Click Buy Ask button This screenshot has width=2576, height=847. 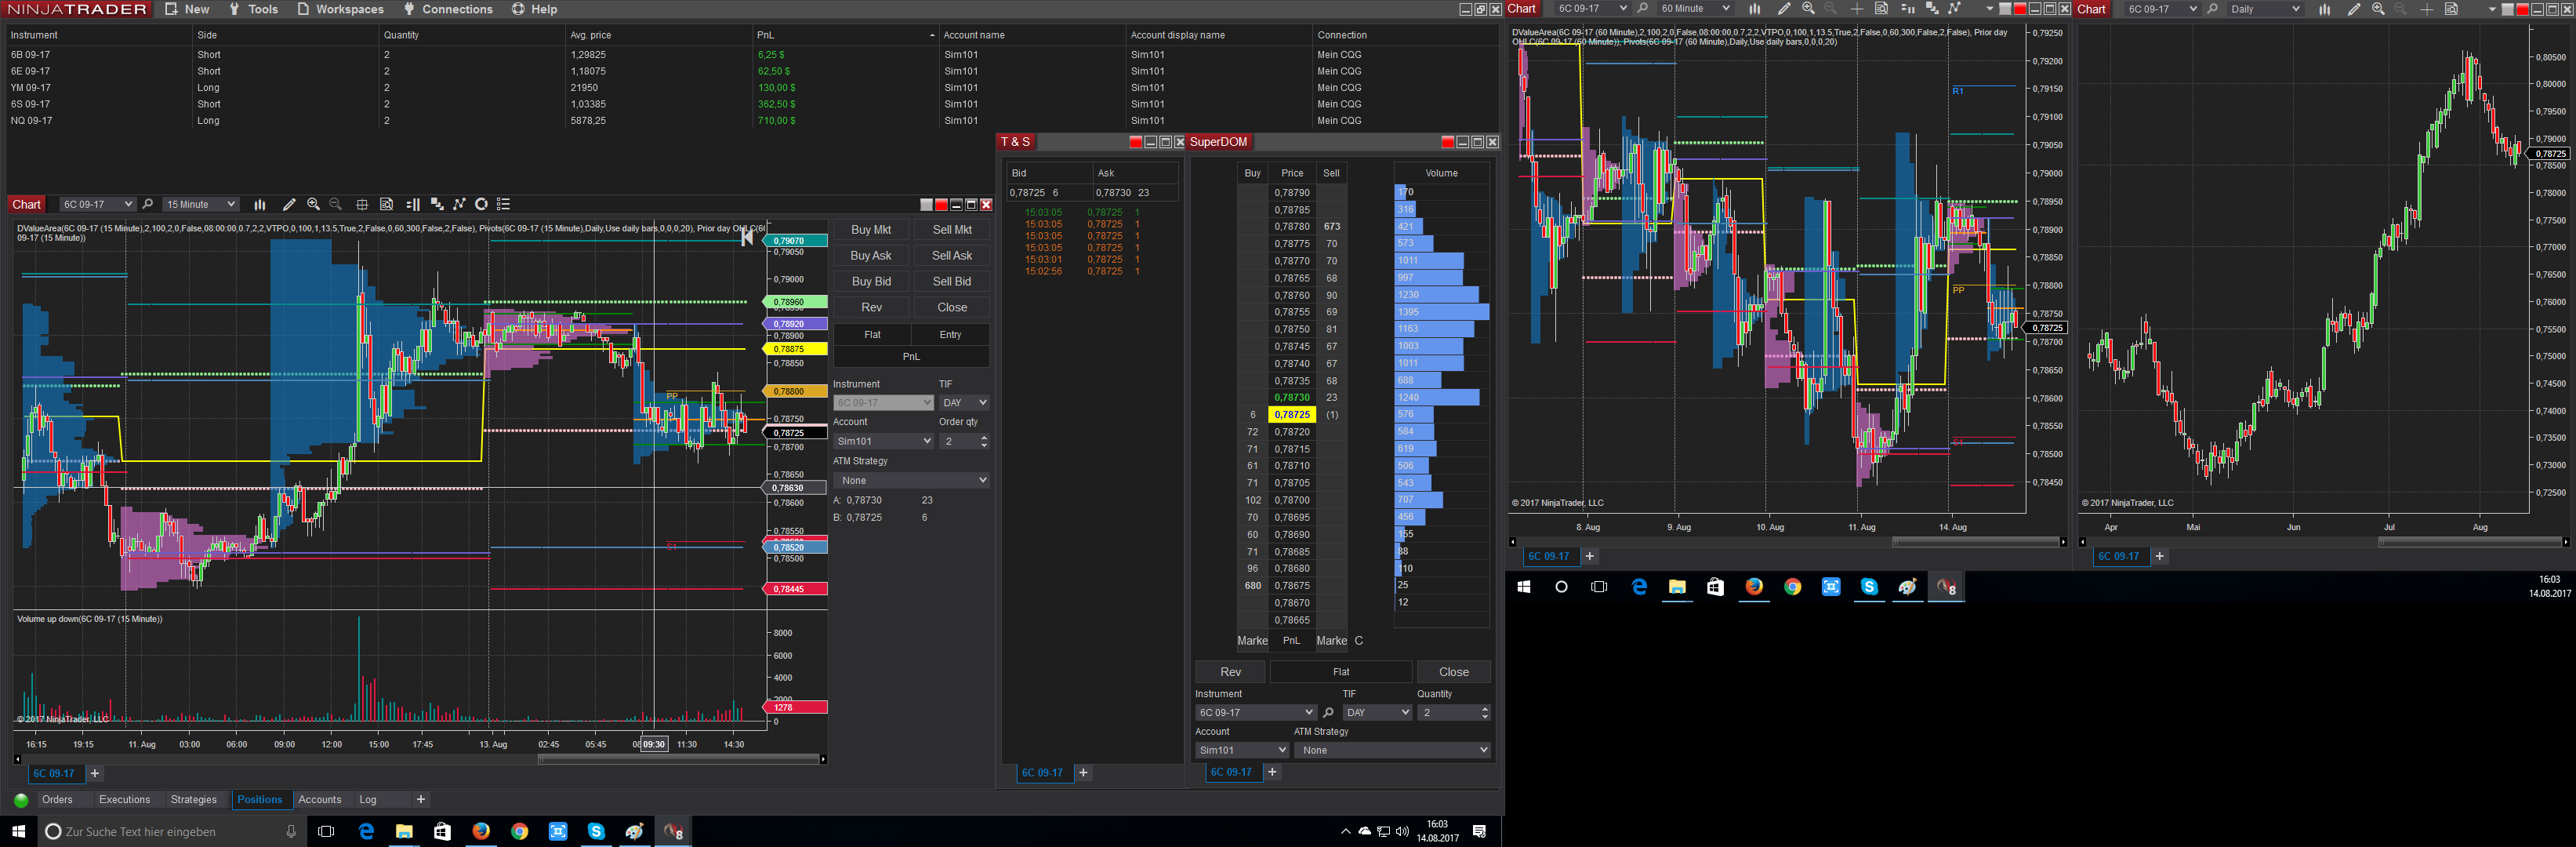coord(871,255)
